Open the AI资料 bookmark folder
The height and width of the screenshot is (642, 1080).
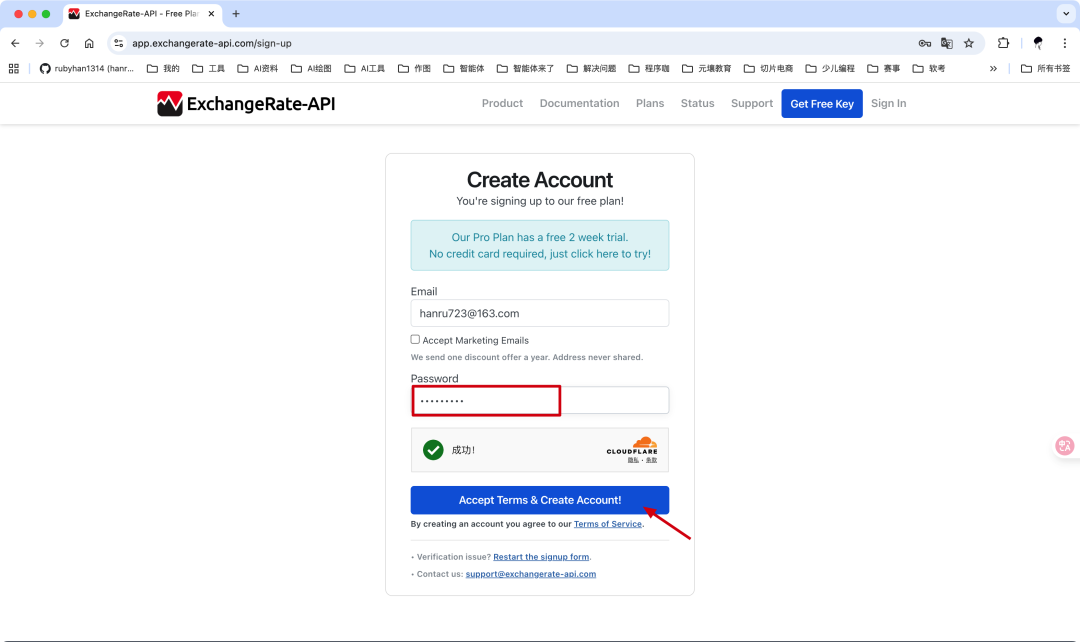(258, 68)
